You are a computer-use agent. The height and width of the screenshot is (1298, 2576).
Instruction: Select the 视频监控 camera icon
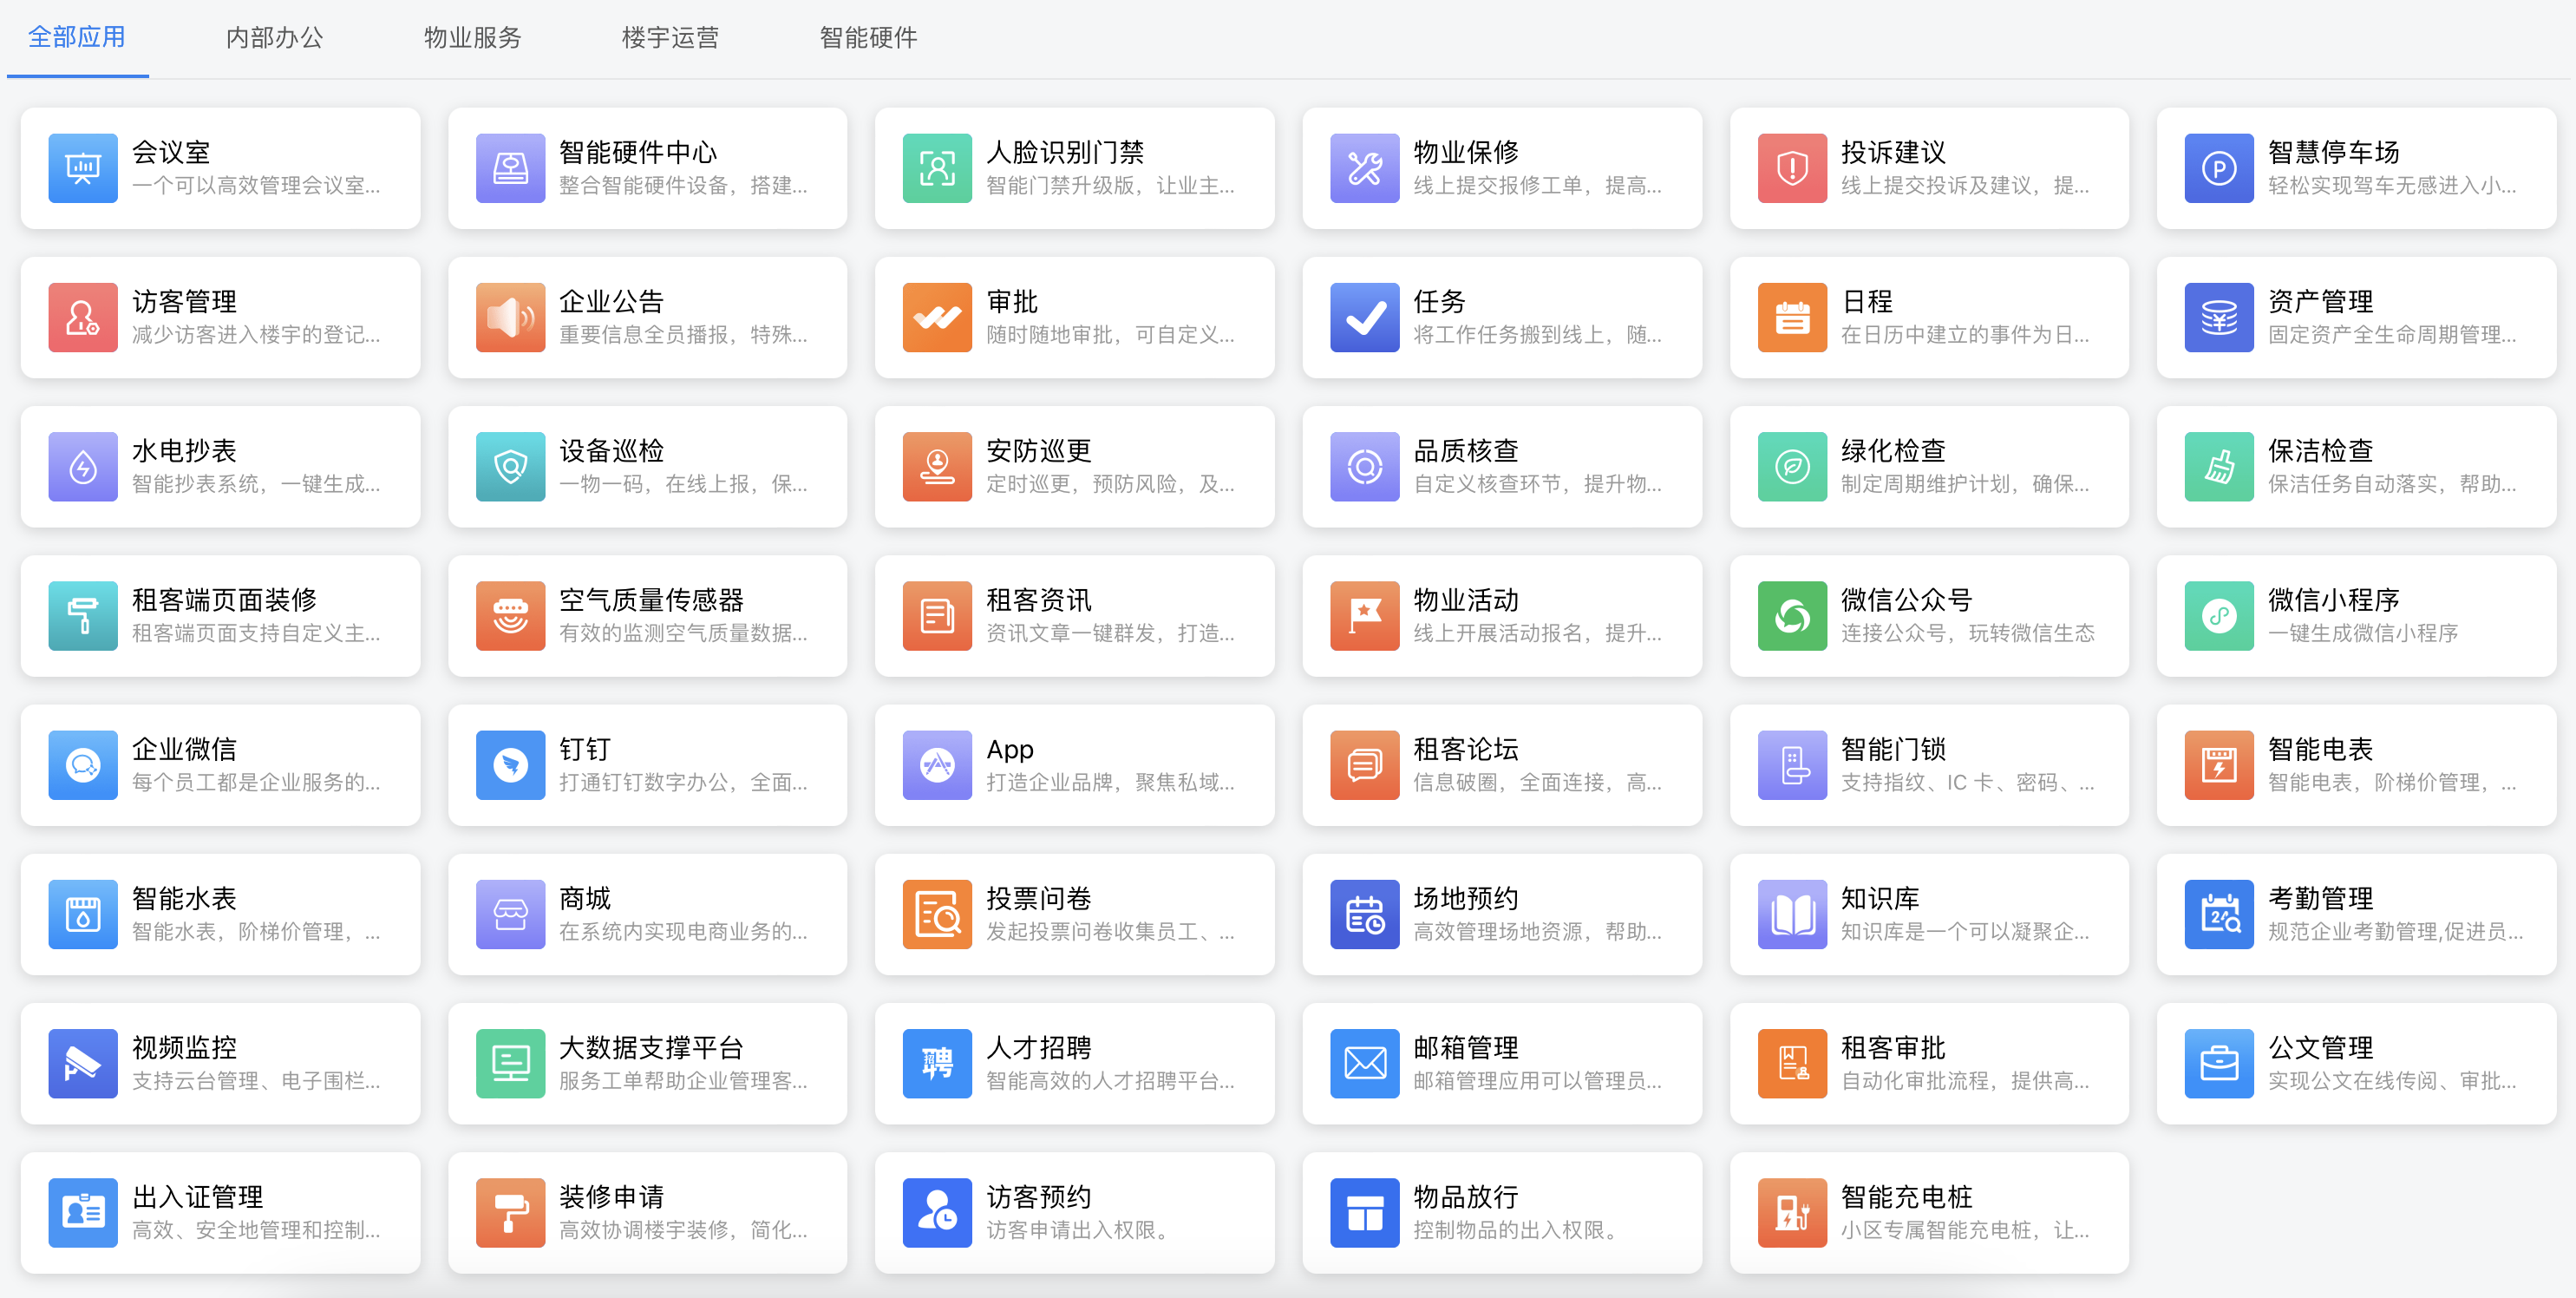(x=83, y=1063)
